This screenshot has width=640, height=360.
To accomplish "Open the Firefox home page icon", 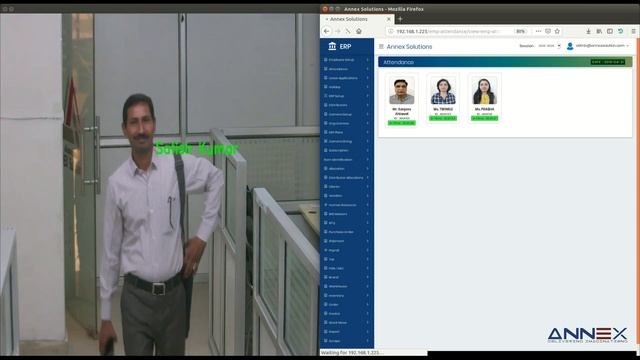I will (359, 31).
